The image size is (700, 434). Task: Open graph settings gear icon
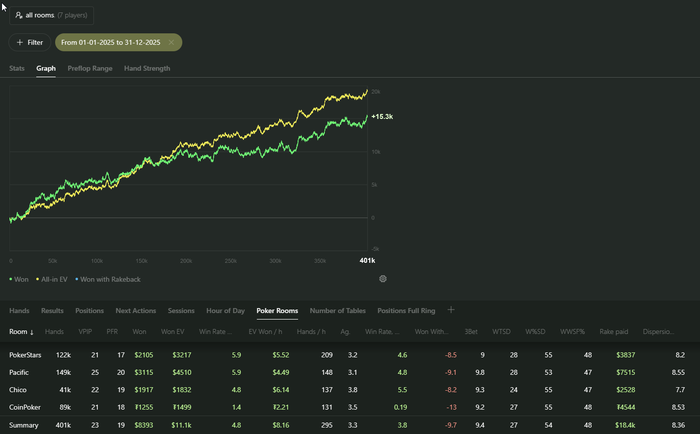383,279
